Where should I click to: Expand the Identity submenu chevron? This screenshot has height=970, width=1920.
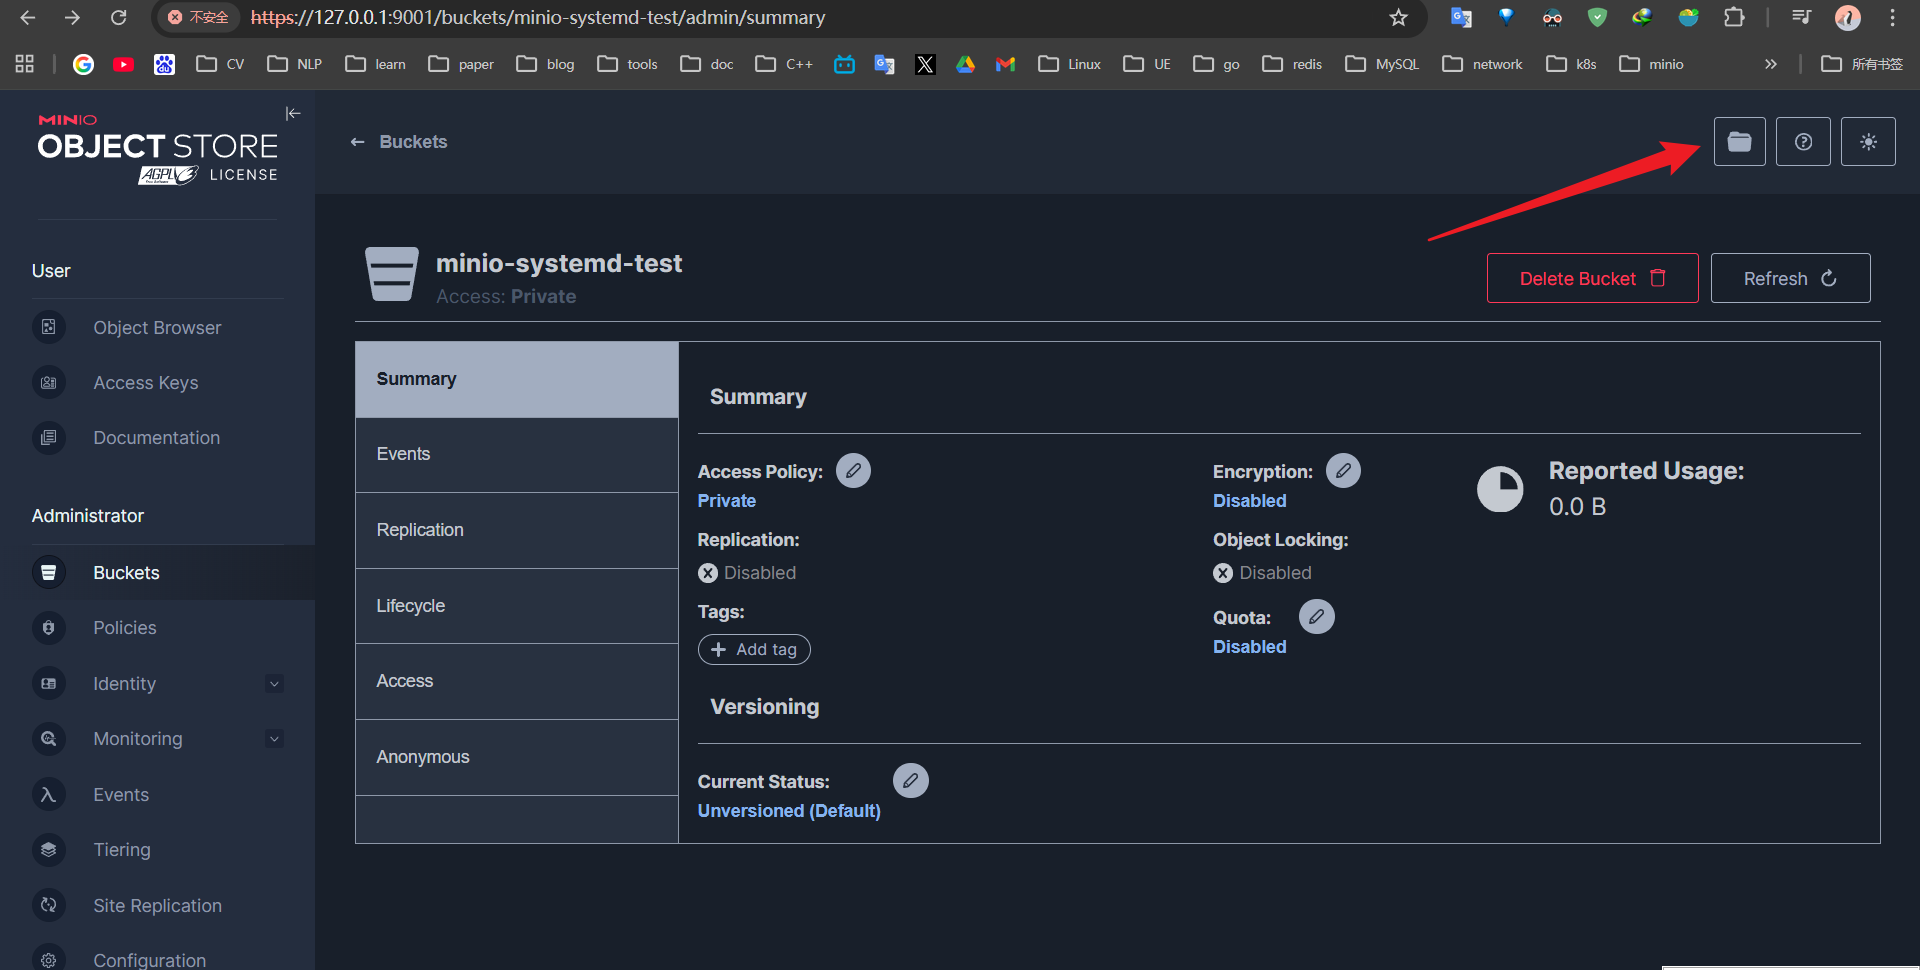tap(274, 684)
